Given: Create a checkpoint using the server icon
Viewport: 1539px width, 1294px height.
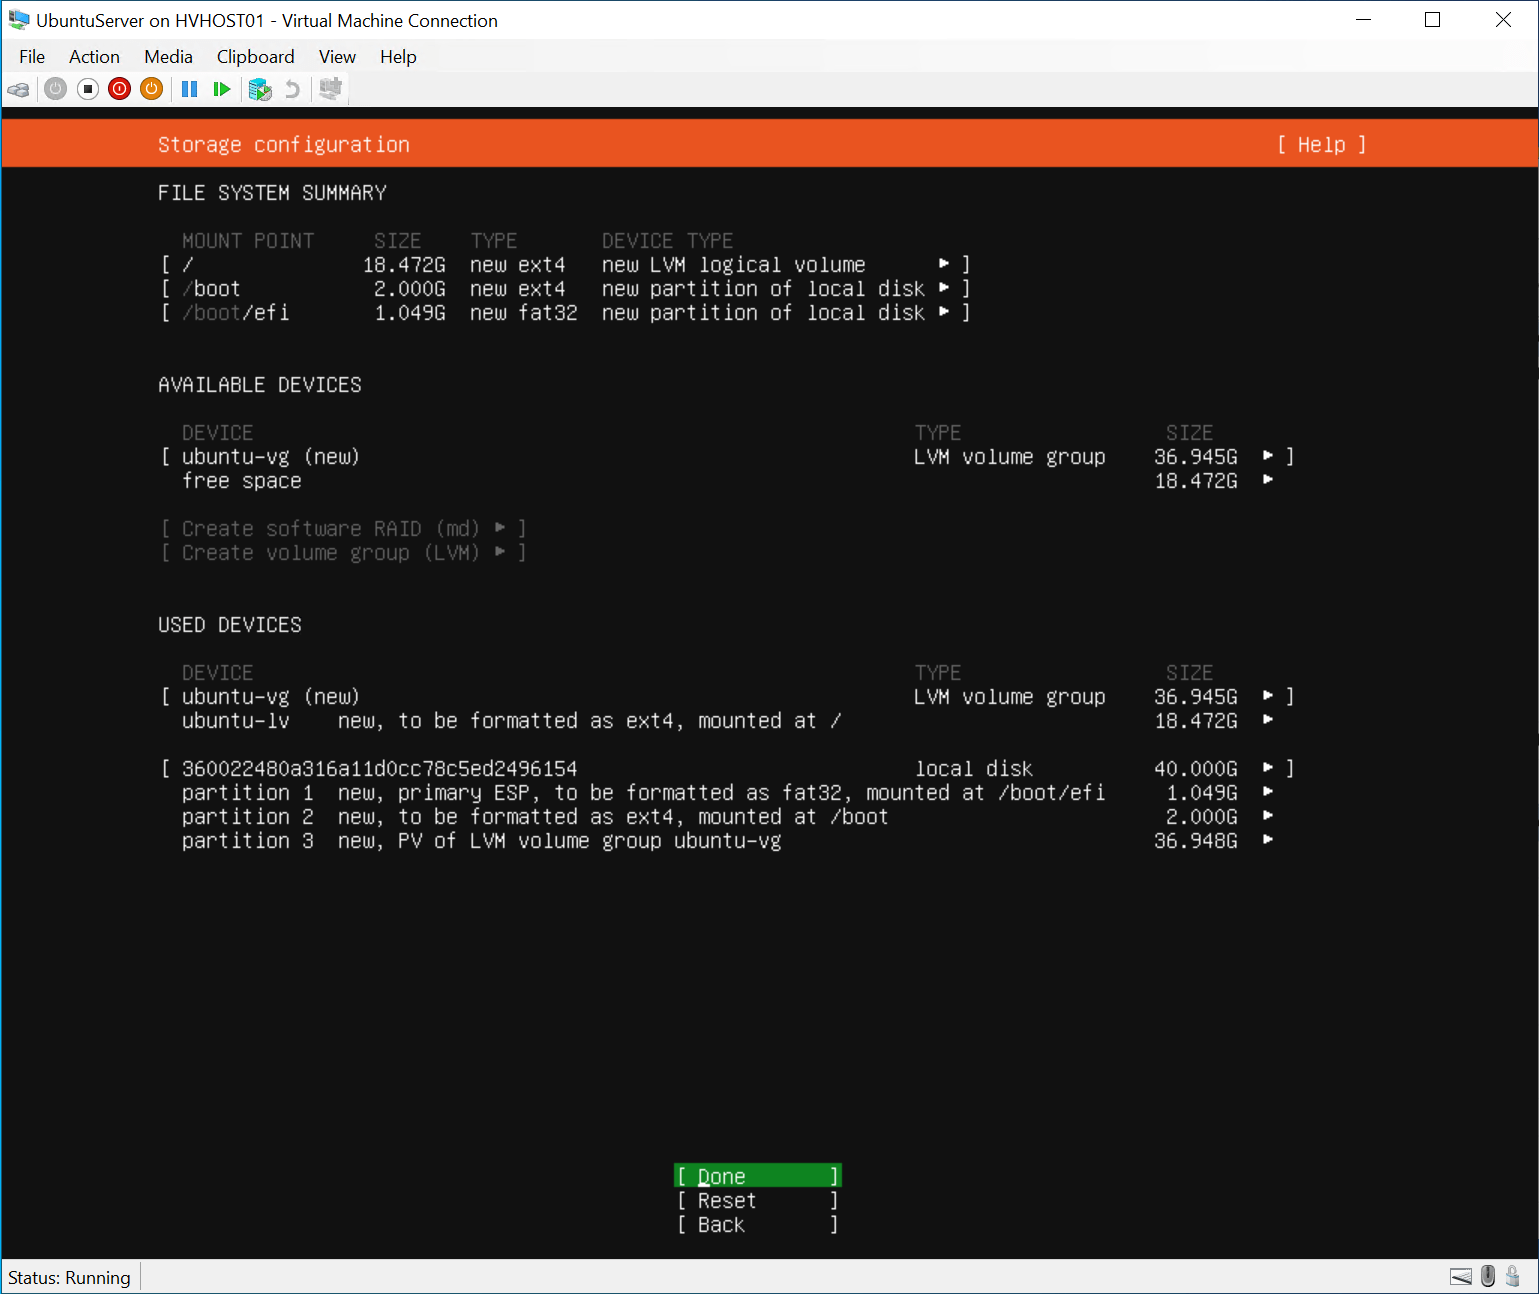Looking at the screenshot, I should point(260,89).
